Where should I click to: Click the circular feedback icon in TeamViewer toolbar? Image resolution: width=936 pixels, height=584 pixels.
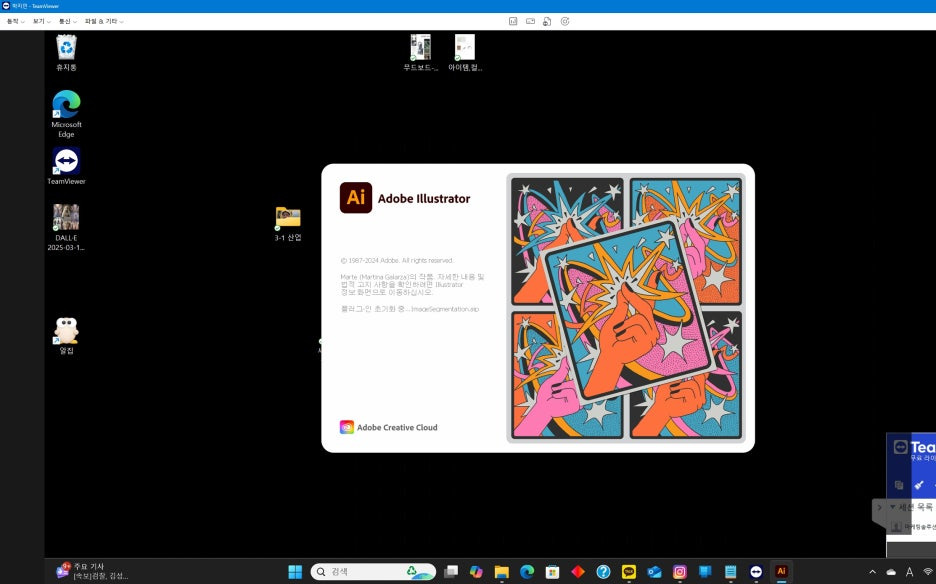pyautogui.click(x=565, y=21)
